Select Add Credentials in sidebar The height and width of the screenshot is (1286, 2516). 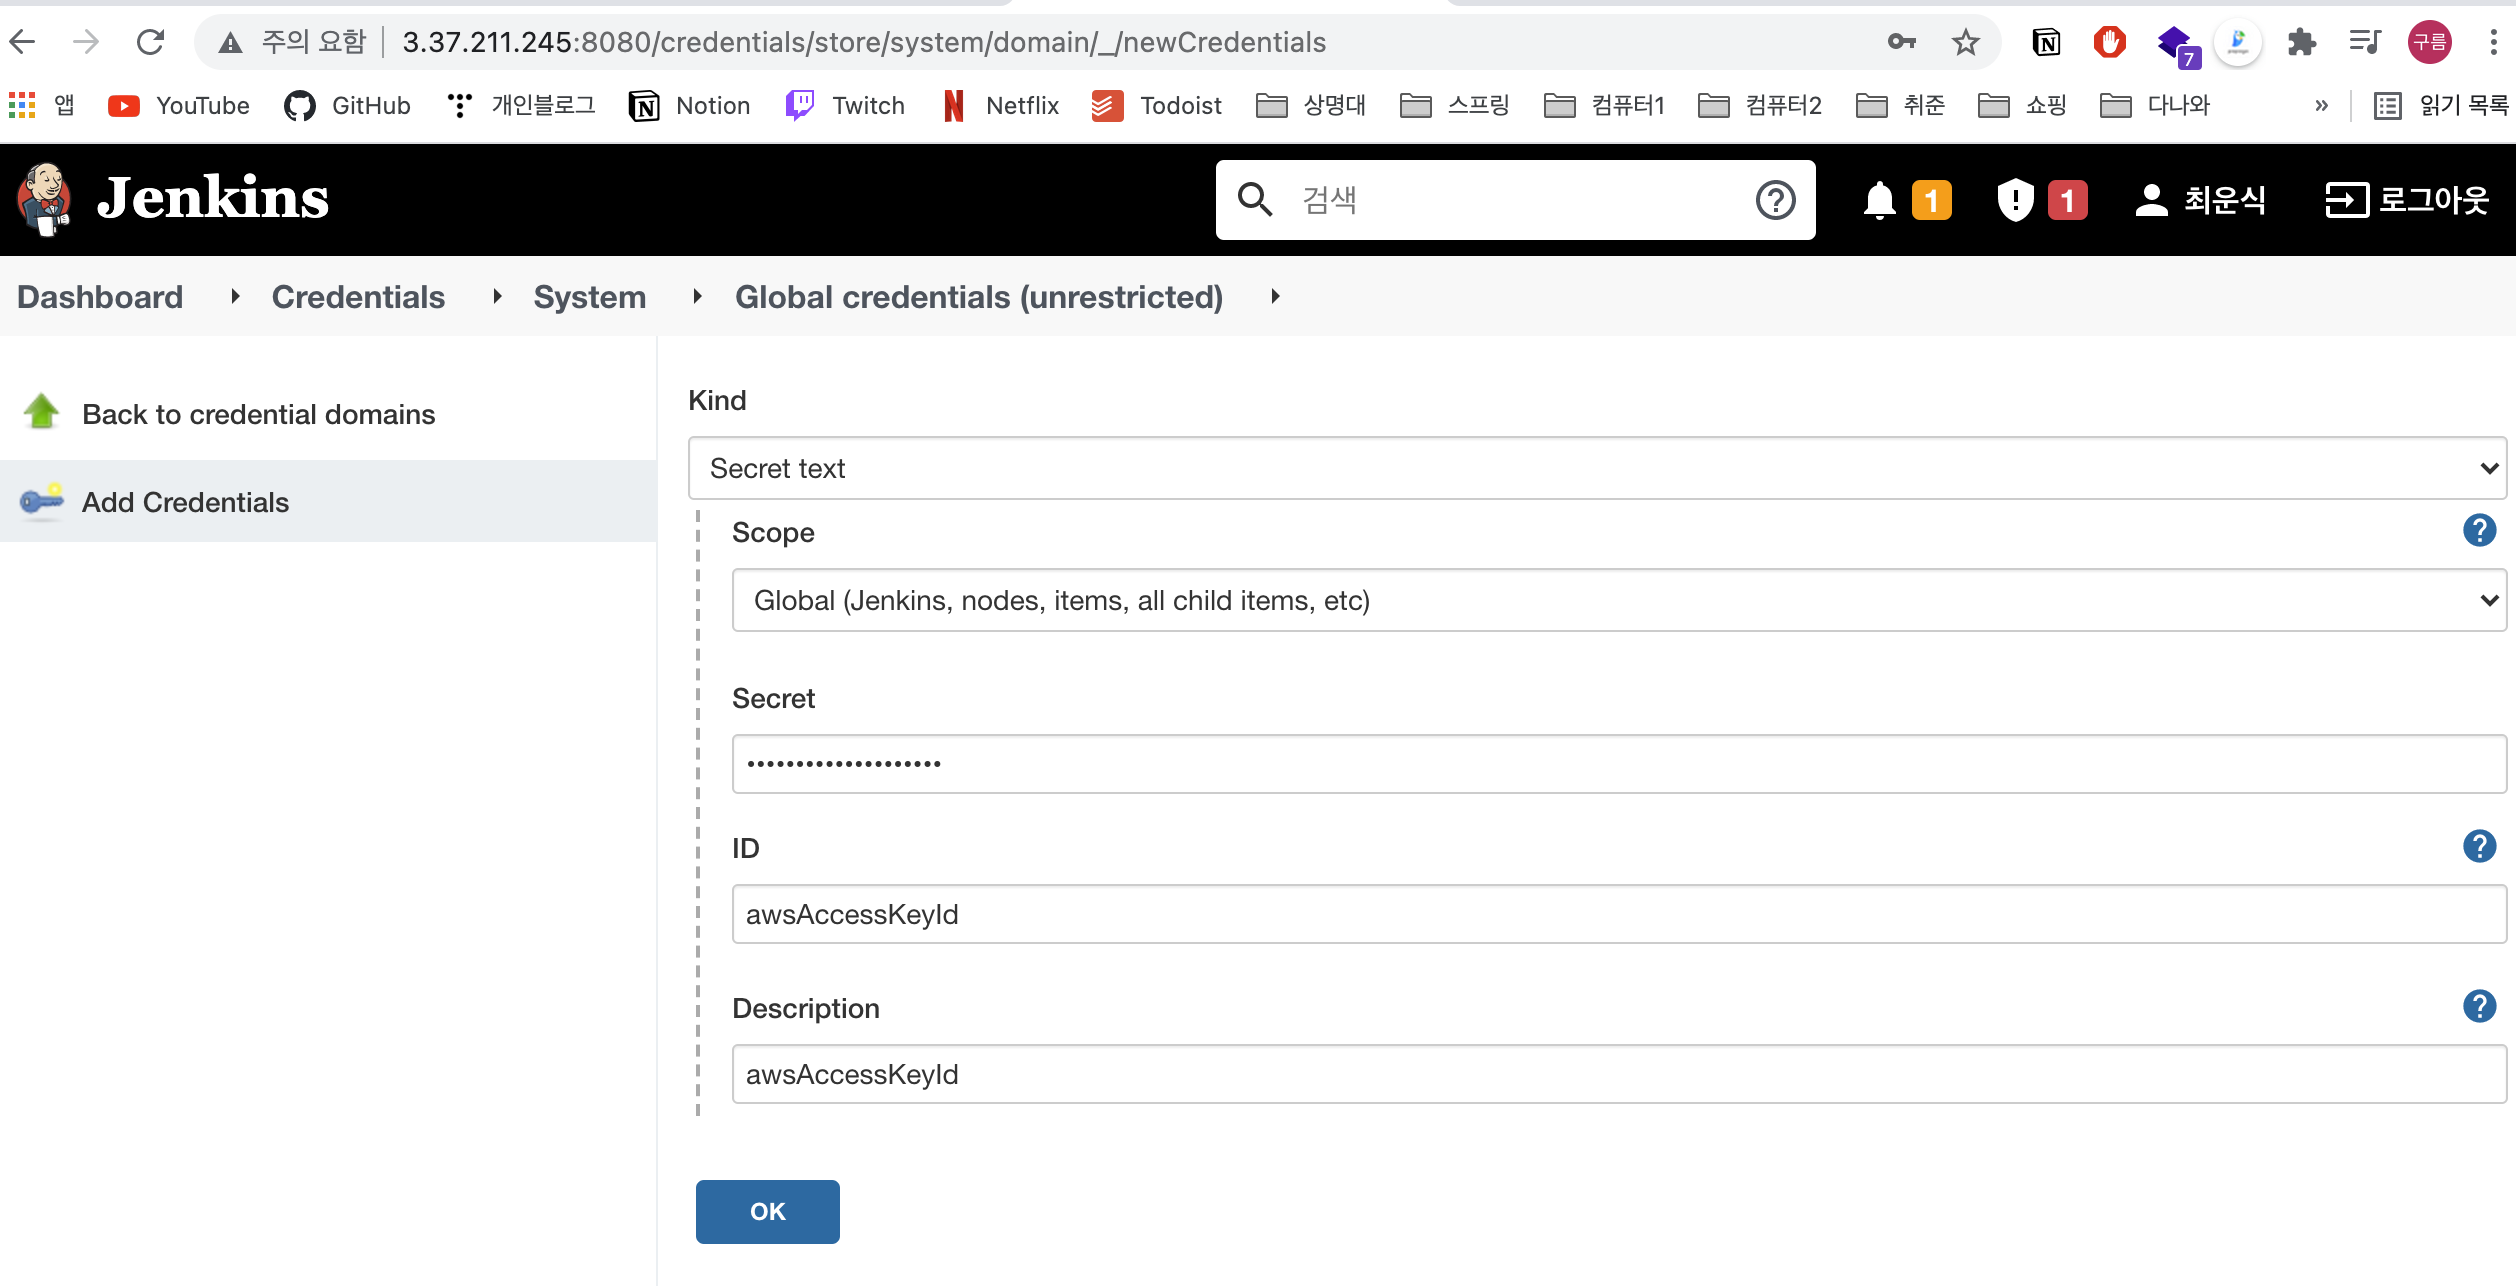click(185, 502)
